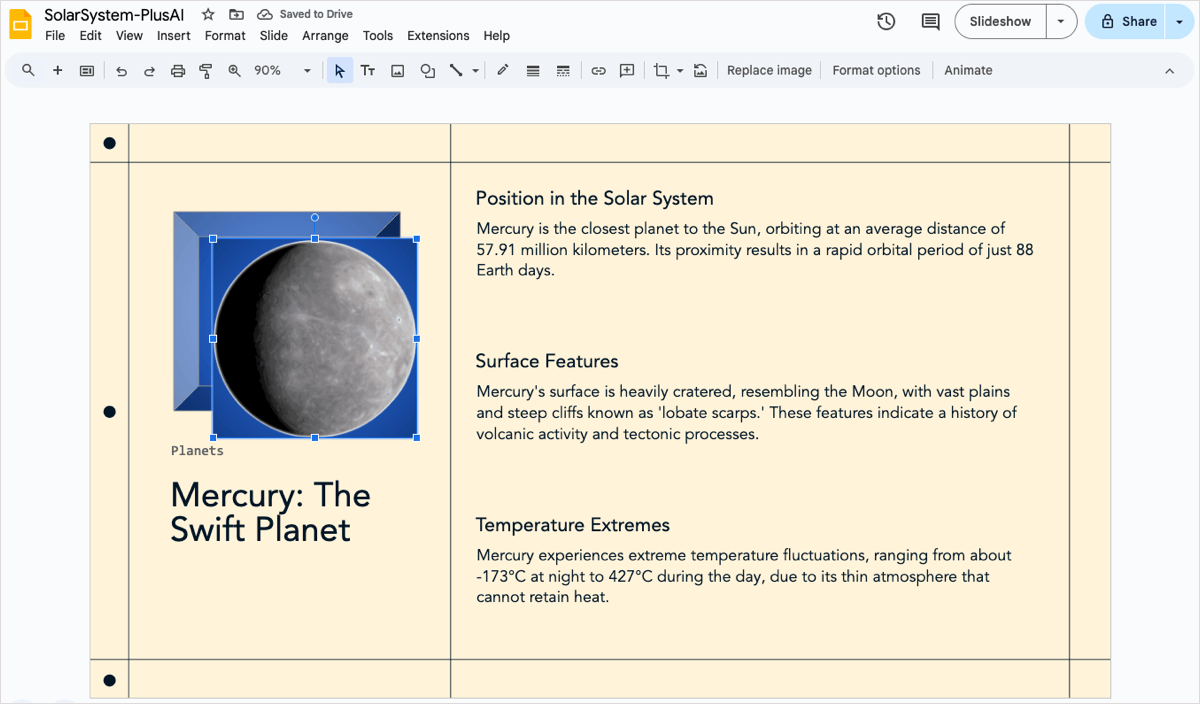Open version history clock icon

click(886, 21)
